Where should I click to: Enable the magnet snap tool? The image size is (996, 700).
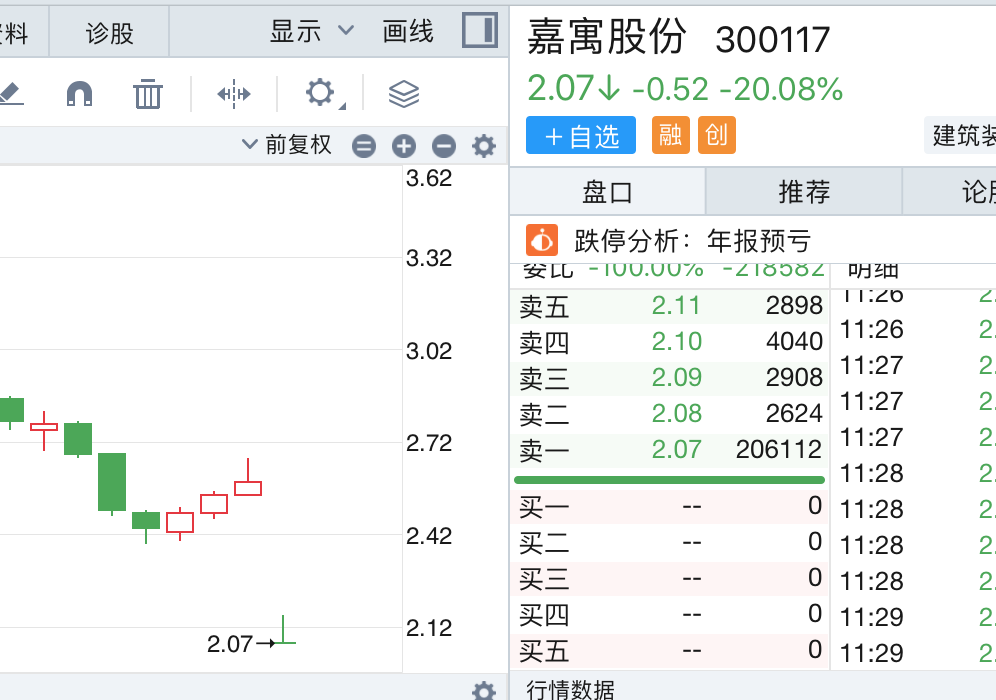tap(79, 94)
